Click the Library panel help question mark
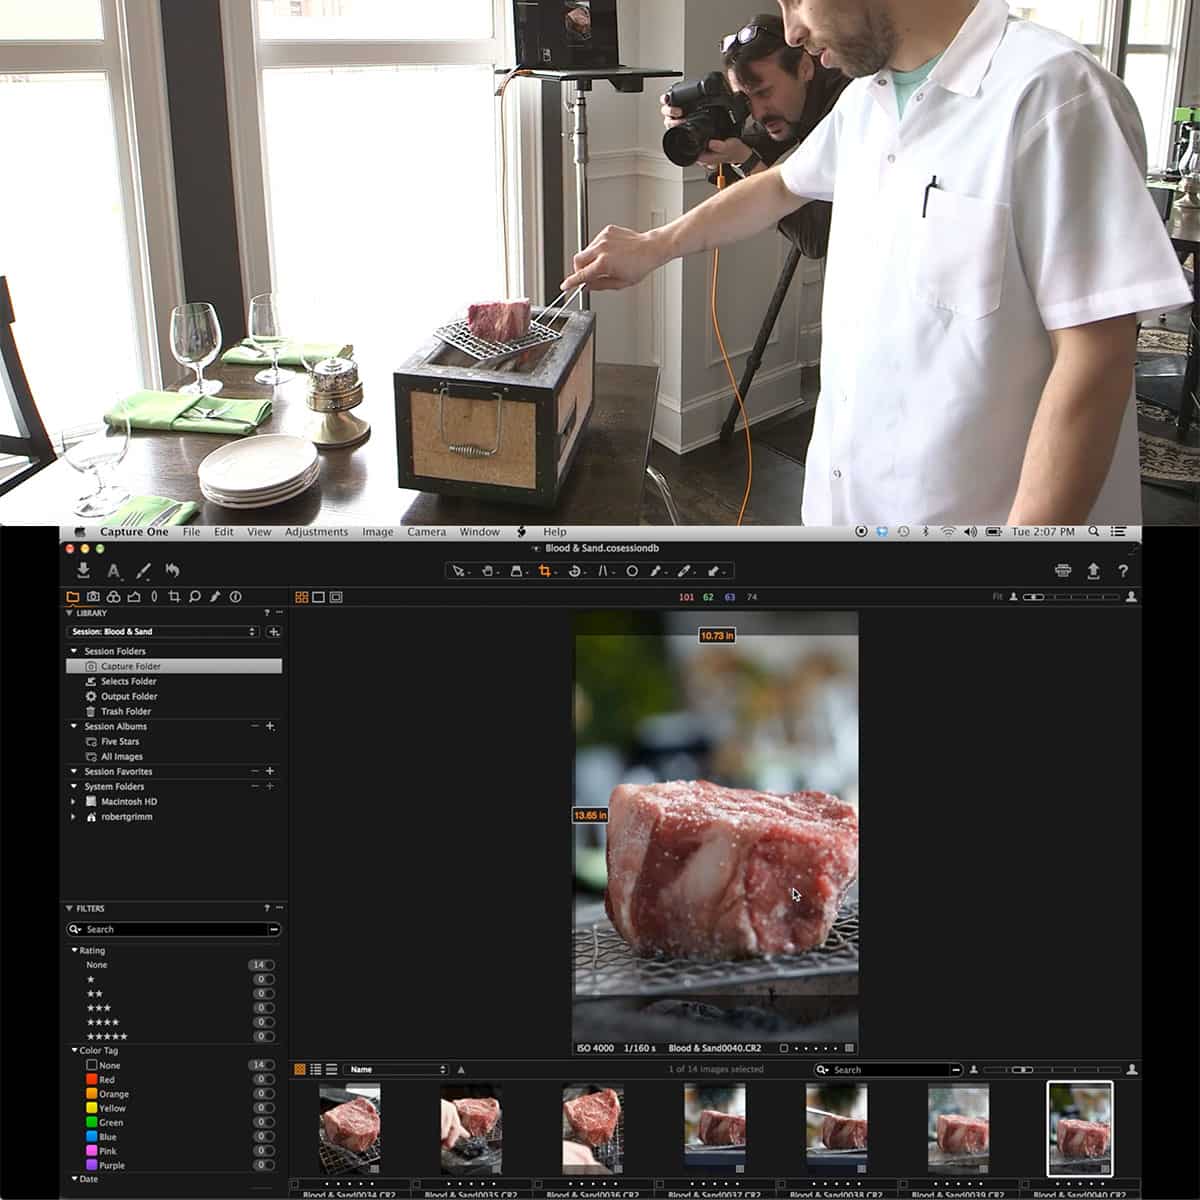 click(x=265, y=613)
